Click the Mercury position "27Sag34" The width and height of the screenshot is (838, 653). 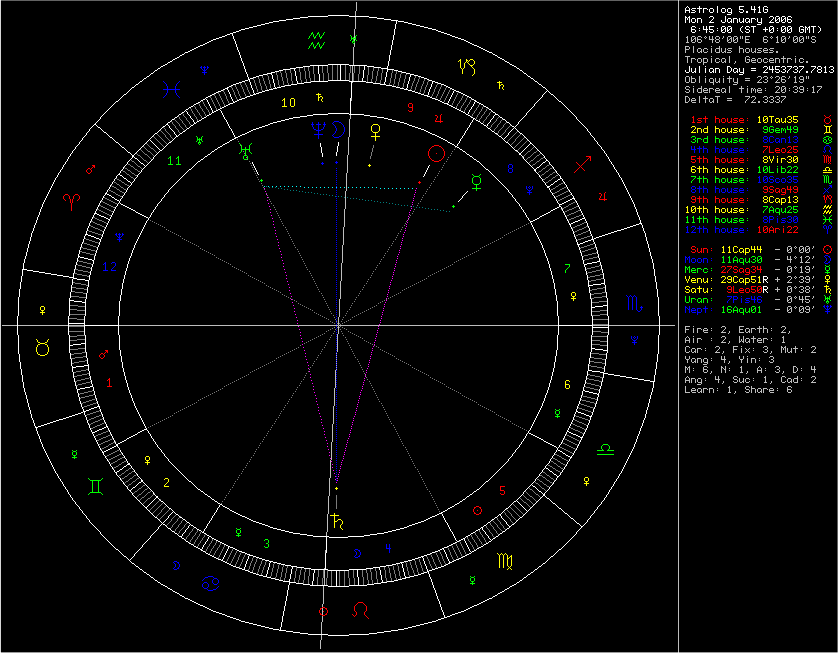pyautogui.click(x=742, y=270)
